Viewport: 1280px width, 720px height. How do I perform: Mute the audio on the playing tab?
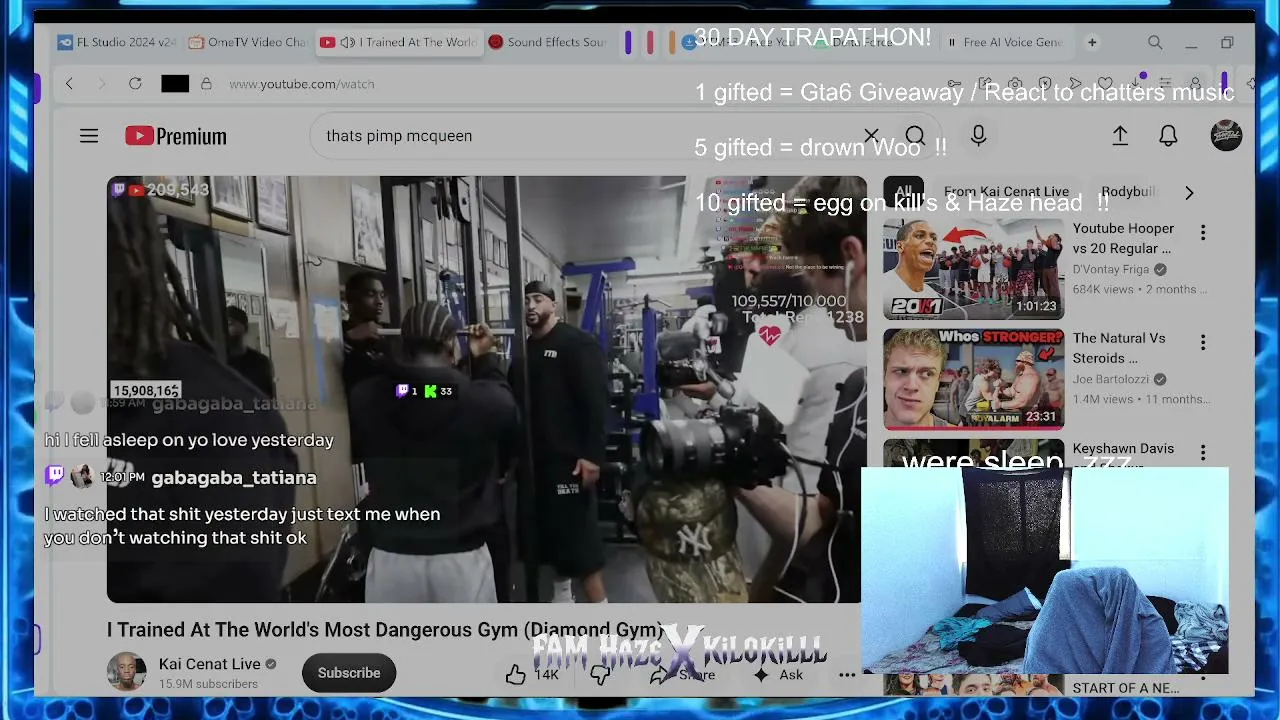(347, 42)
